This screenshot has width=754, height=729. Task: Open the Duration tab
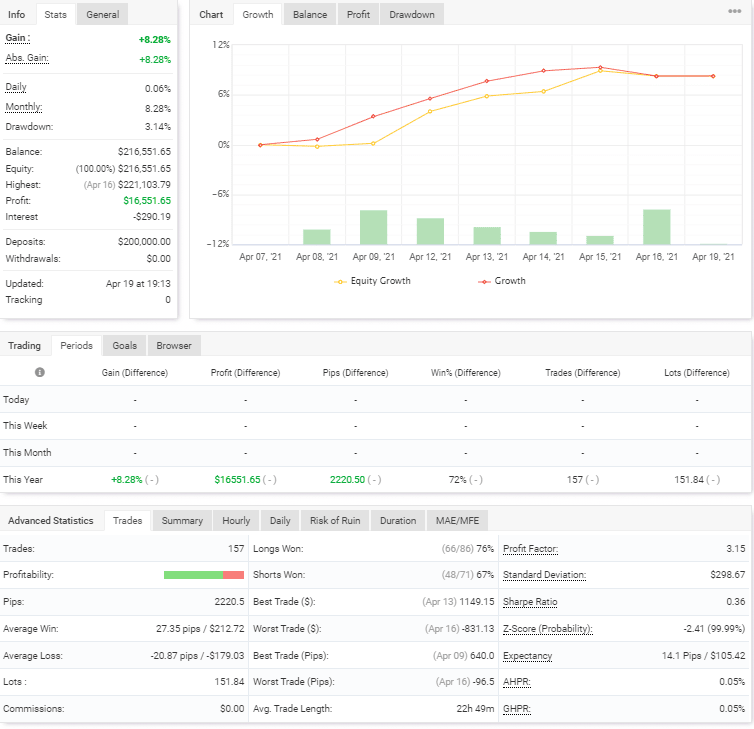pos(398,521)
